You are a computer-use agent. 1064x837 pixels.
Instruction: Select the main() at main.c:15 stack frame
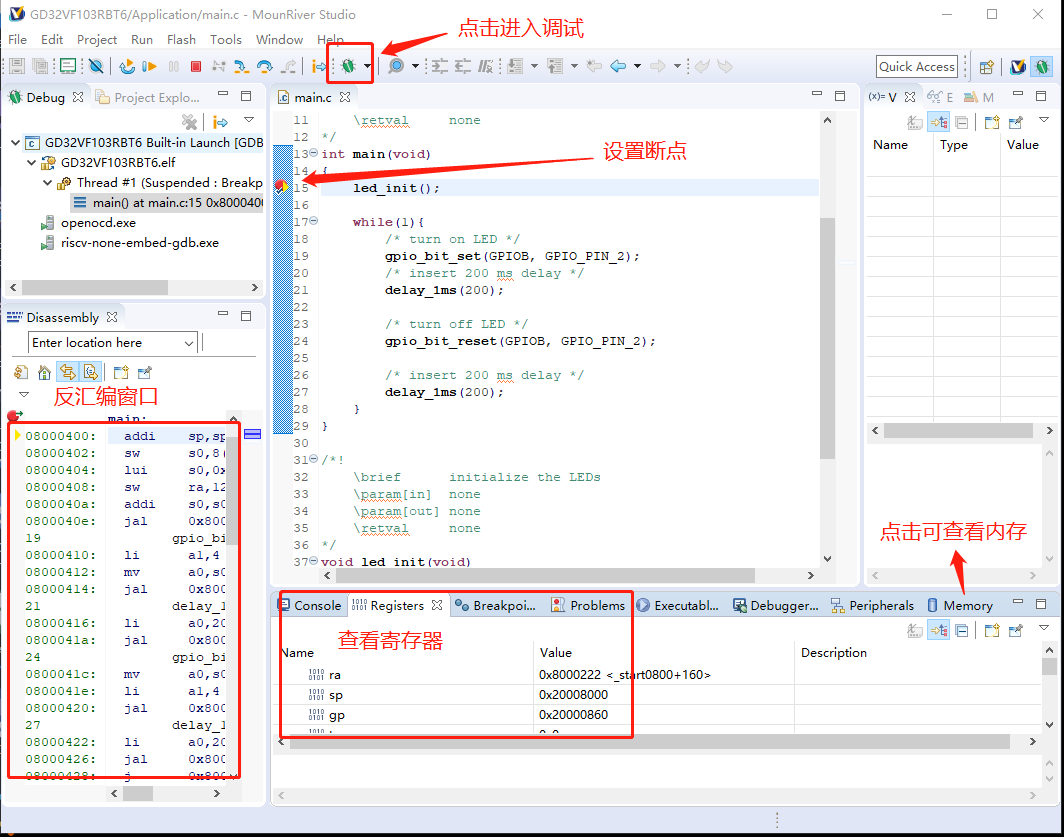point(167,202)
